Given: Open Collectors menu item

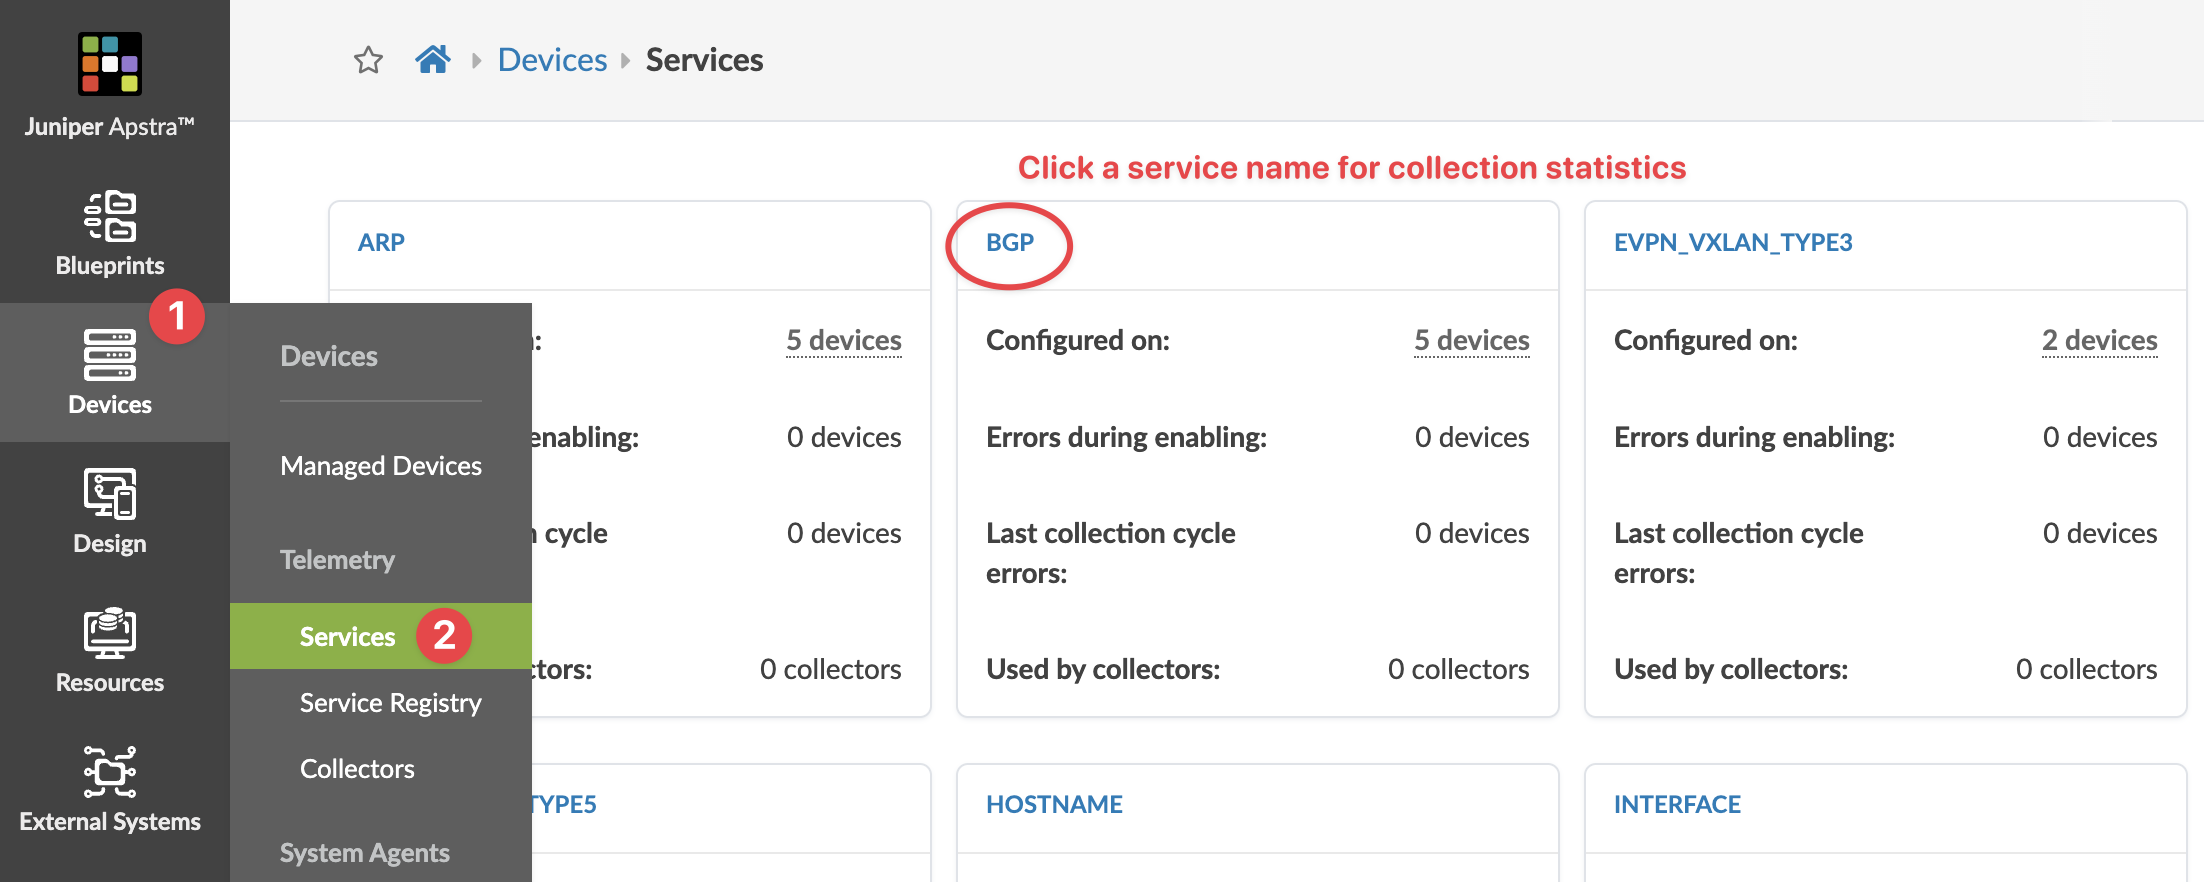Looking at the screenshot, I should (357, 769).
